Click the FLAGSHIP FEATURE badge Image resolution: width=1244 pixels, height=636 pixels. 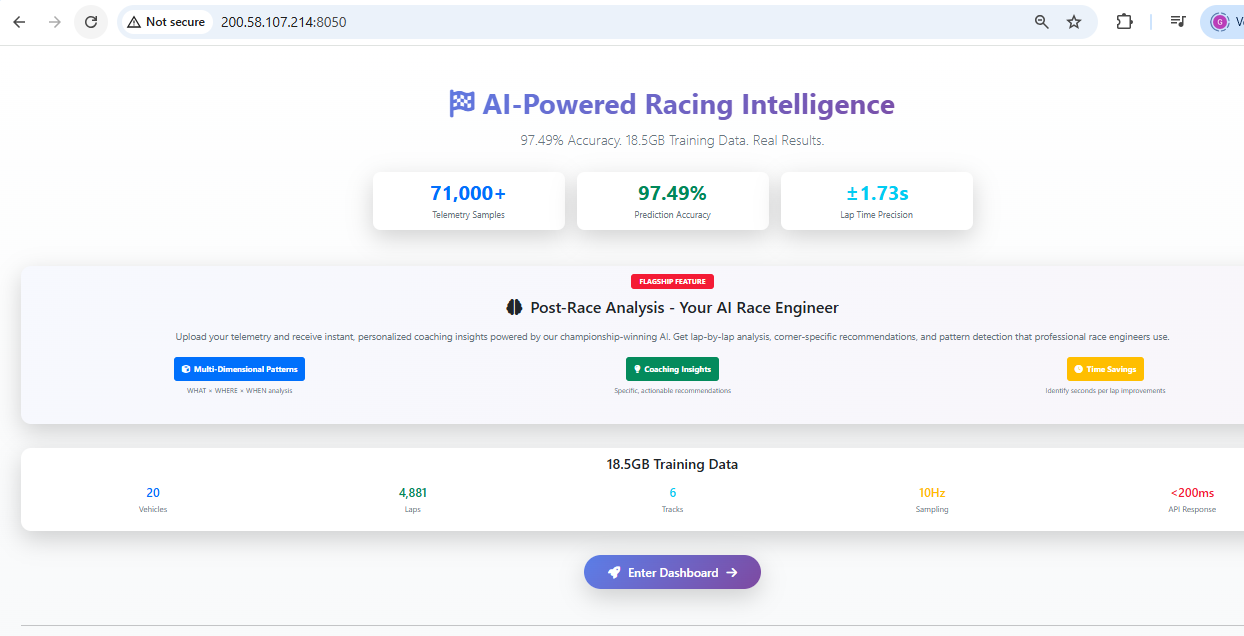point(672,282)
